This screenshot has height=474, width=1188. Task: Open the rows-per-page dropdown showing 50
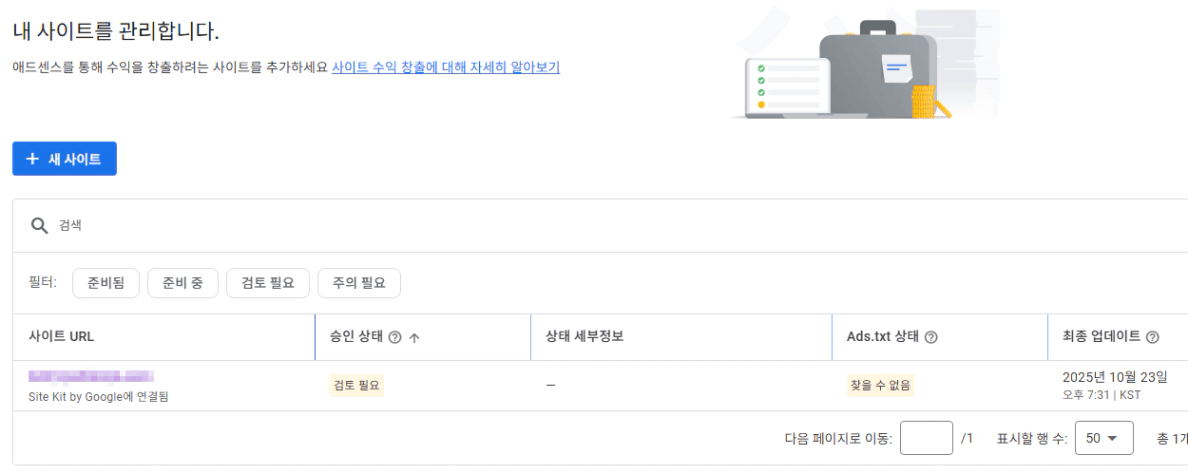coord(1104,438)
